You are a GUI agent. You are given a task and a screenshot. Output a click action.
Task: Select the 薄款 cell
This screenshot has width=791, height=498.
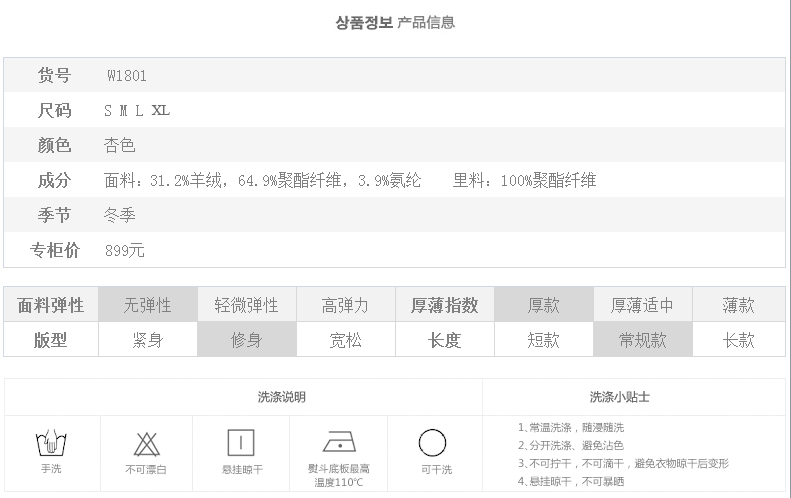click(739, 304)
